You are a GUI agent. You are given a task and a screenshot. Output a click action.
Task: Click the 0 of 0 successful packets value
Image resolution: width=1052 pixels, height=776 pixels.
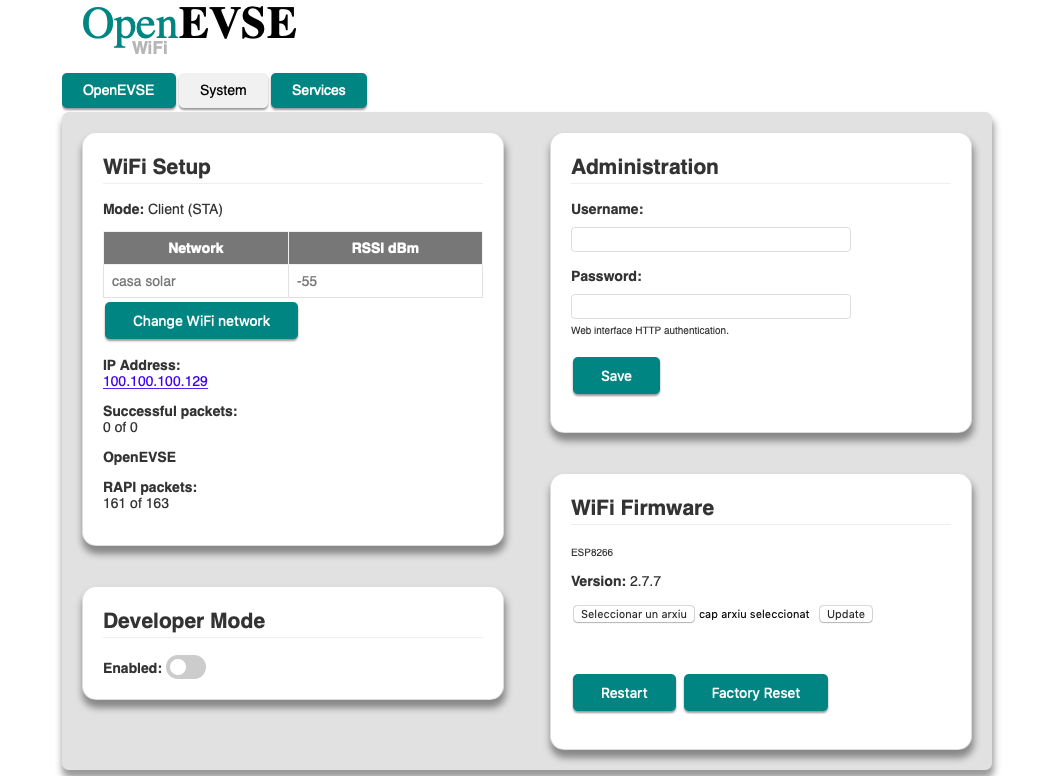click(x=120, y=427)
